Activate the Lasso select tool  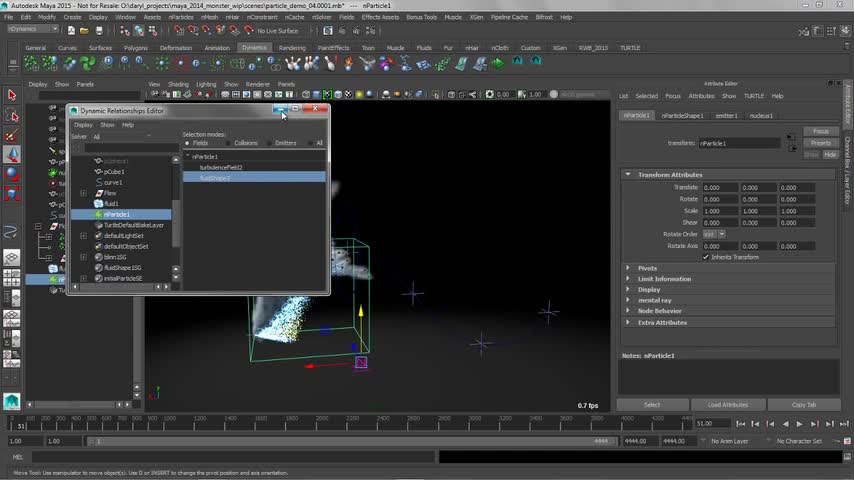(12, 115)
